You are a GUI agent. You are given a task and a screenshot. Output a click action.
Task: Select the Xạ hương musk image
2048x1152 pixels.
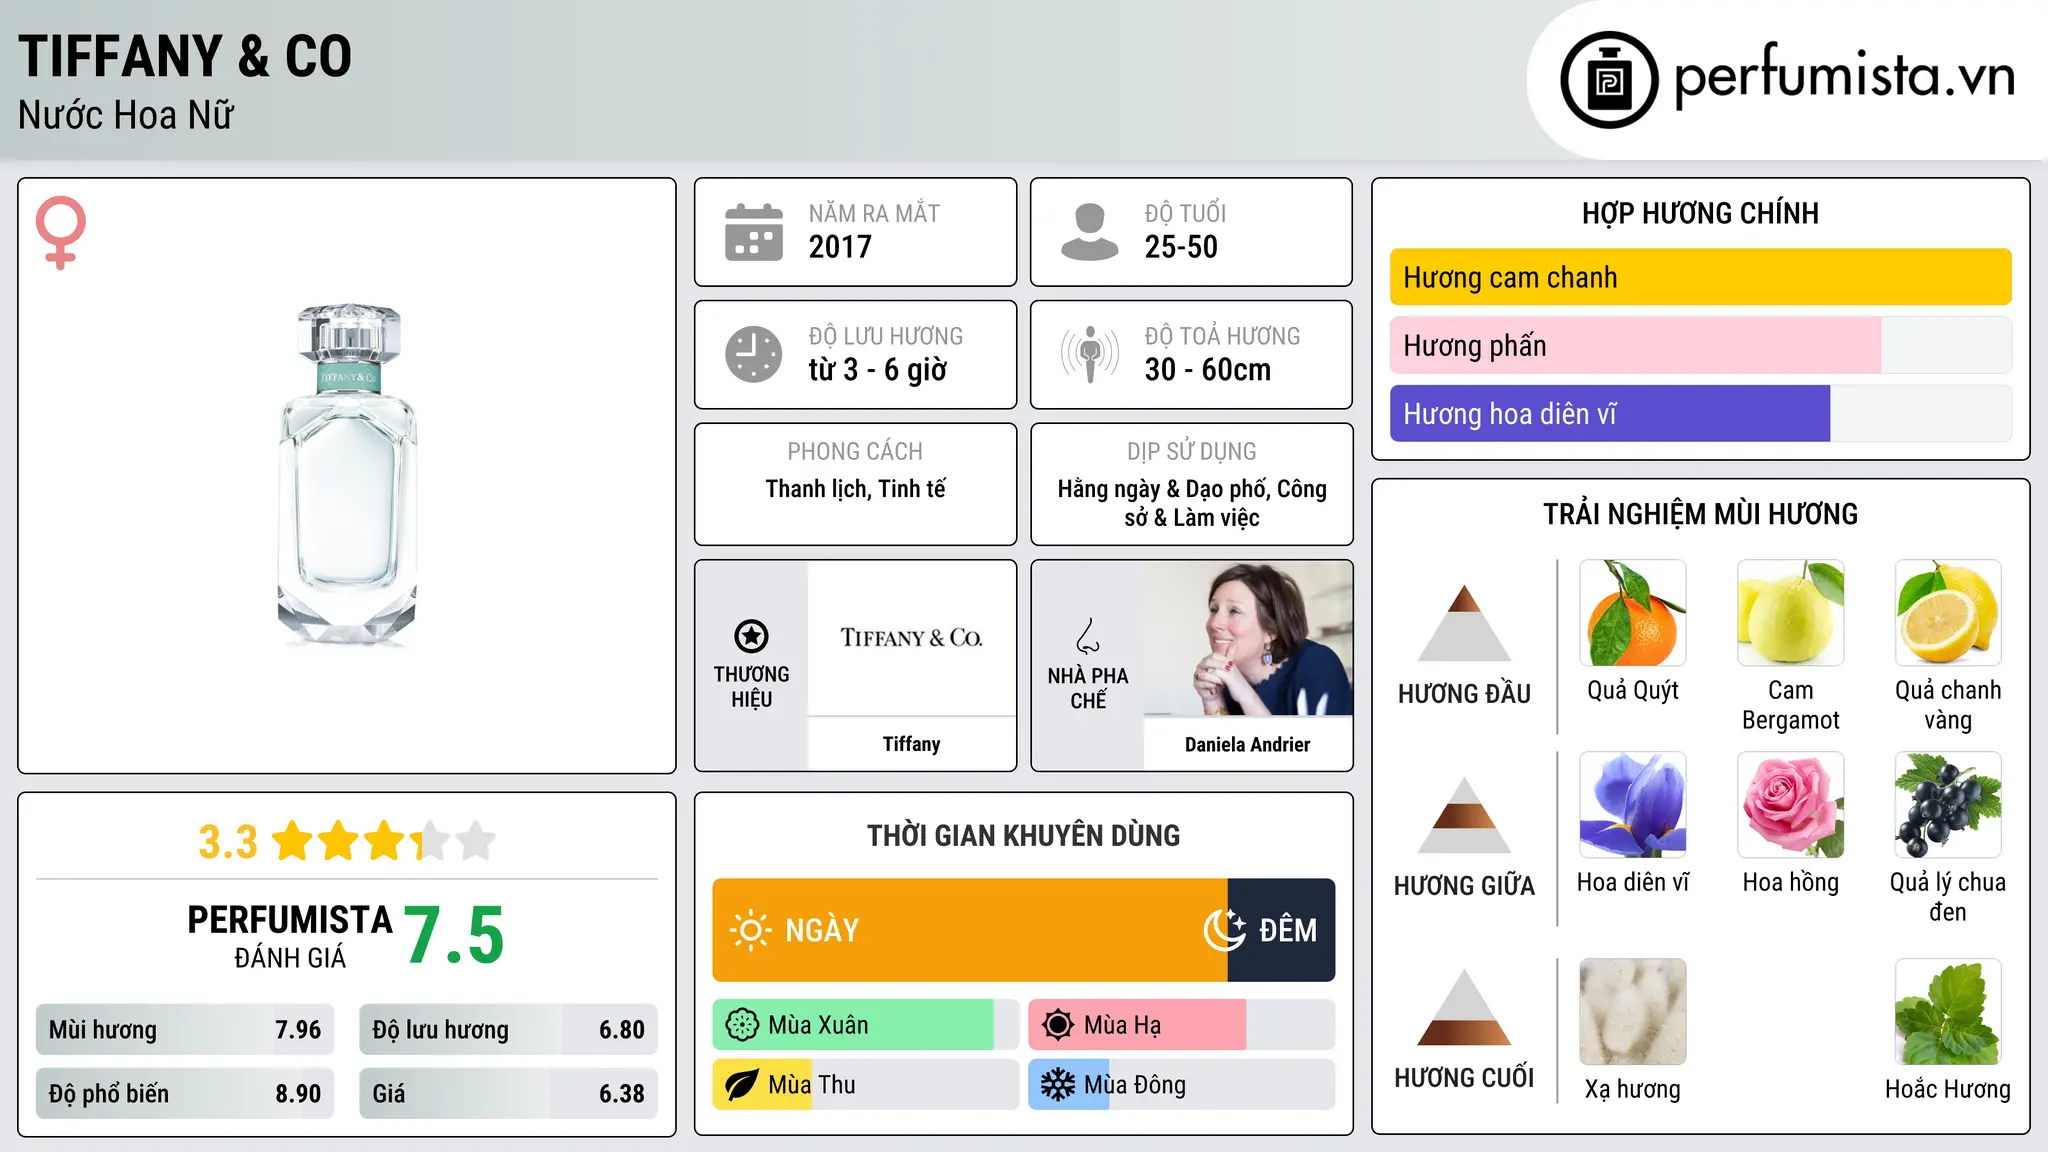(x=1633, y=1012)
